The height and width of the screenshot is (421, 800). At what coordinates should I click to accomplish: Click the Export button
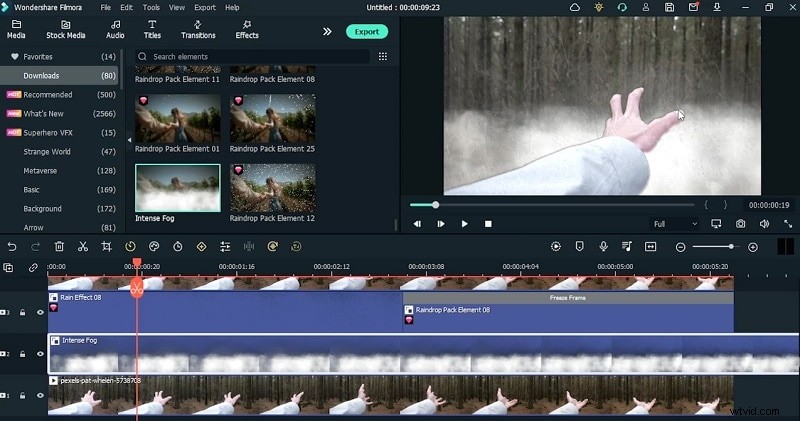tap(366, 31)
